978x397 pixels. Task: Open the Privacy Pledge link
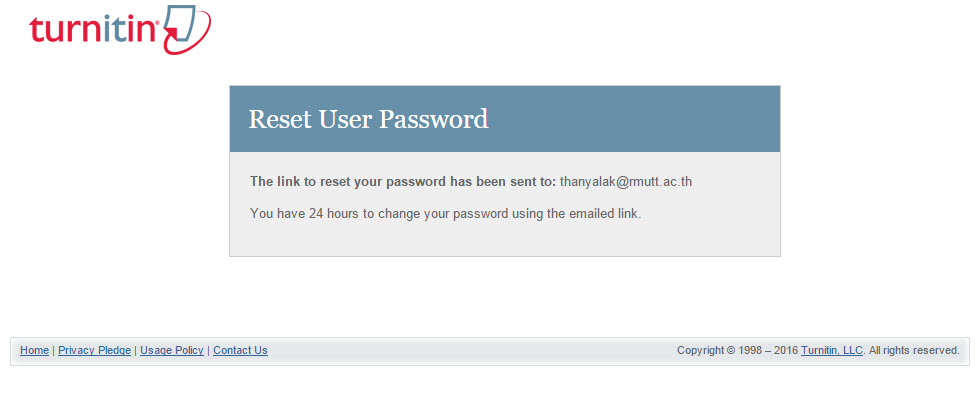pyautogui.click(x=94, y=351)
